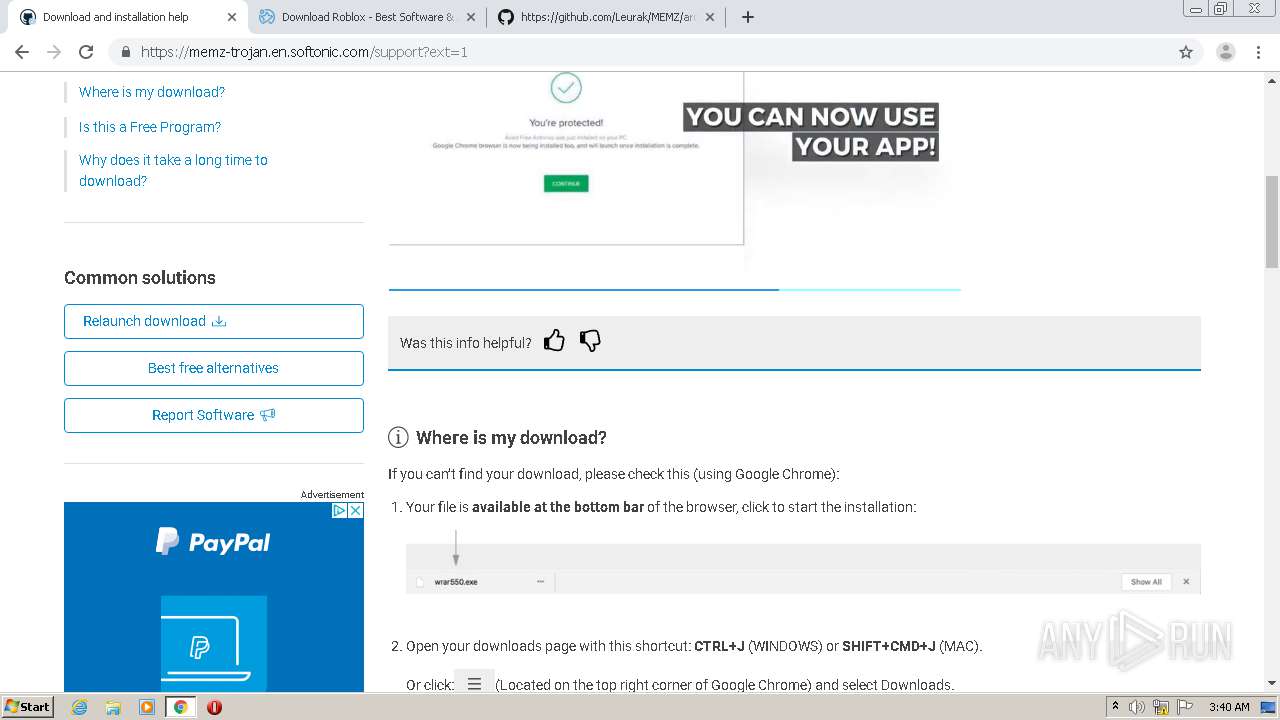
Task: Click the green Continue button in video
Action: tap(566, 184)
